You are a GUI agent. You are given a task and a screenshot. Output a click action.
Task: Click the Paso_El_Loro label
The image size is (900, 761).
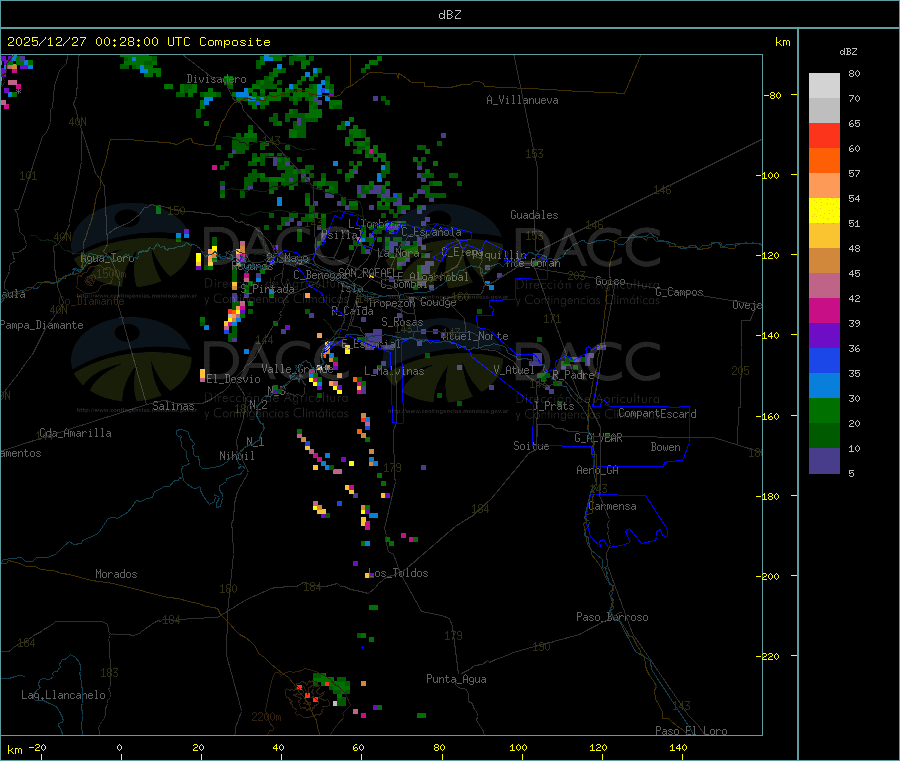pos(692,731)
